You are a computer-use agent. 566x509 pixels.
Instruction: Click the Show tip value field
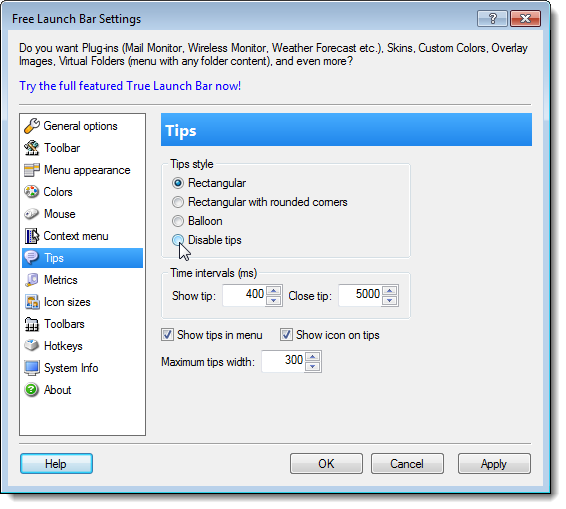click(x=244, y=295)
